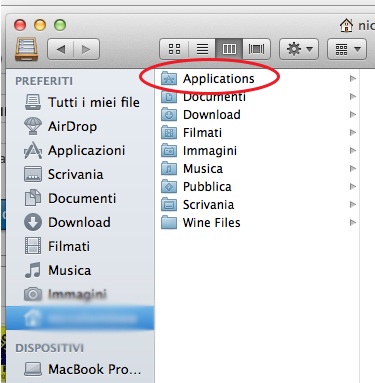Click the Documenti folder icon in column
Screen dimensions: 375x383
[x=169, y=97]
